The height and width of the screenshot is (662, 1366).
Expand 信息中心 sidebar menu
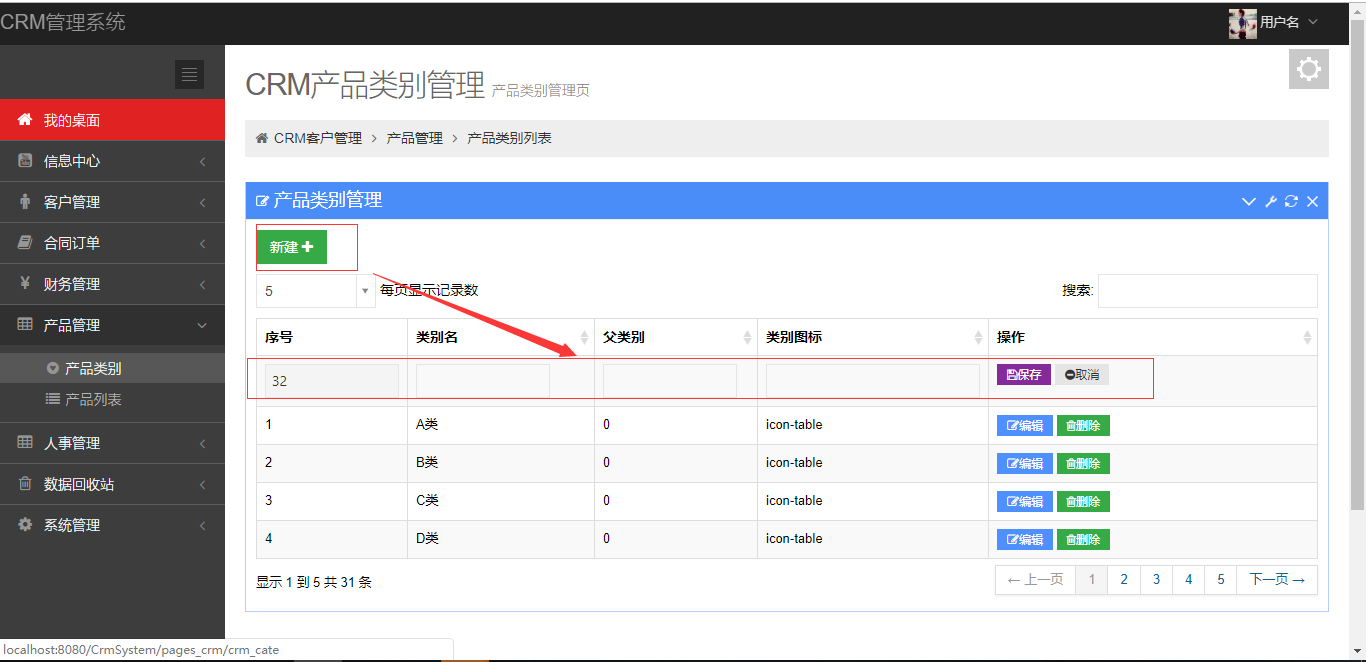tap(112, 161)
